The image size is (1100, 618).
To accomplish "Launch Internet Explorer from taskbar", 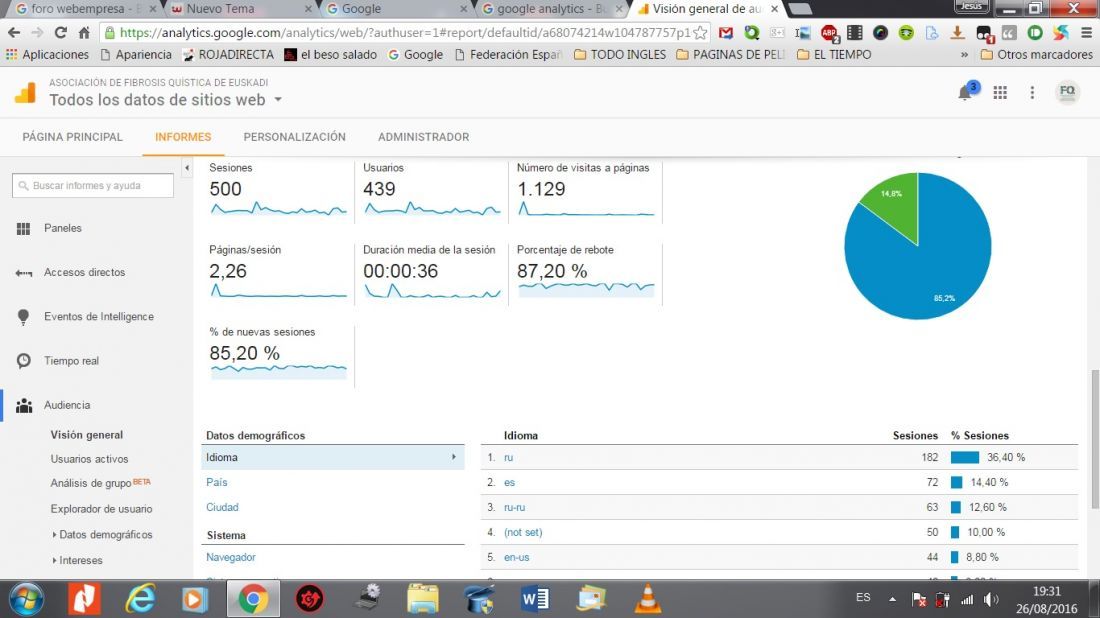I will click(x=140, y=599).
